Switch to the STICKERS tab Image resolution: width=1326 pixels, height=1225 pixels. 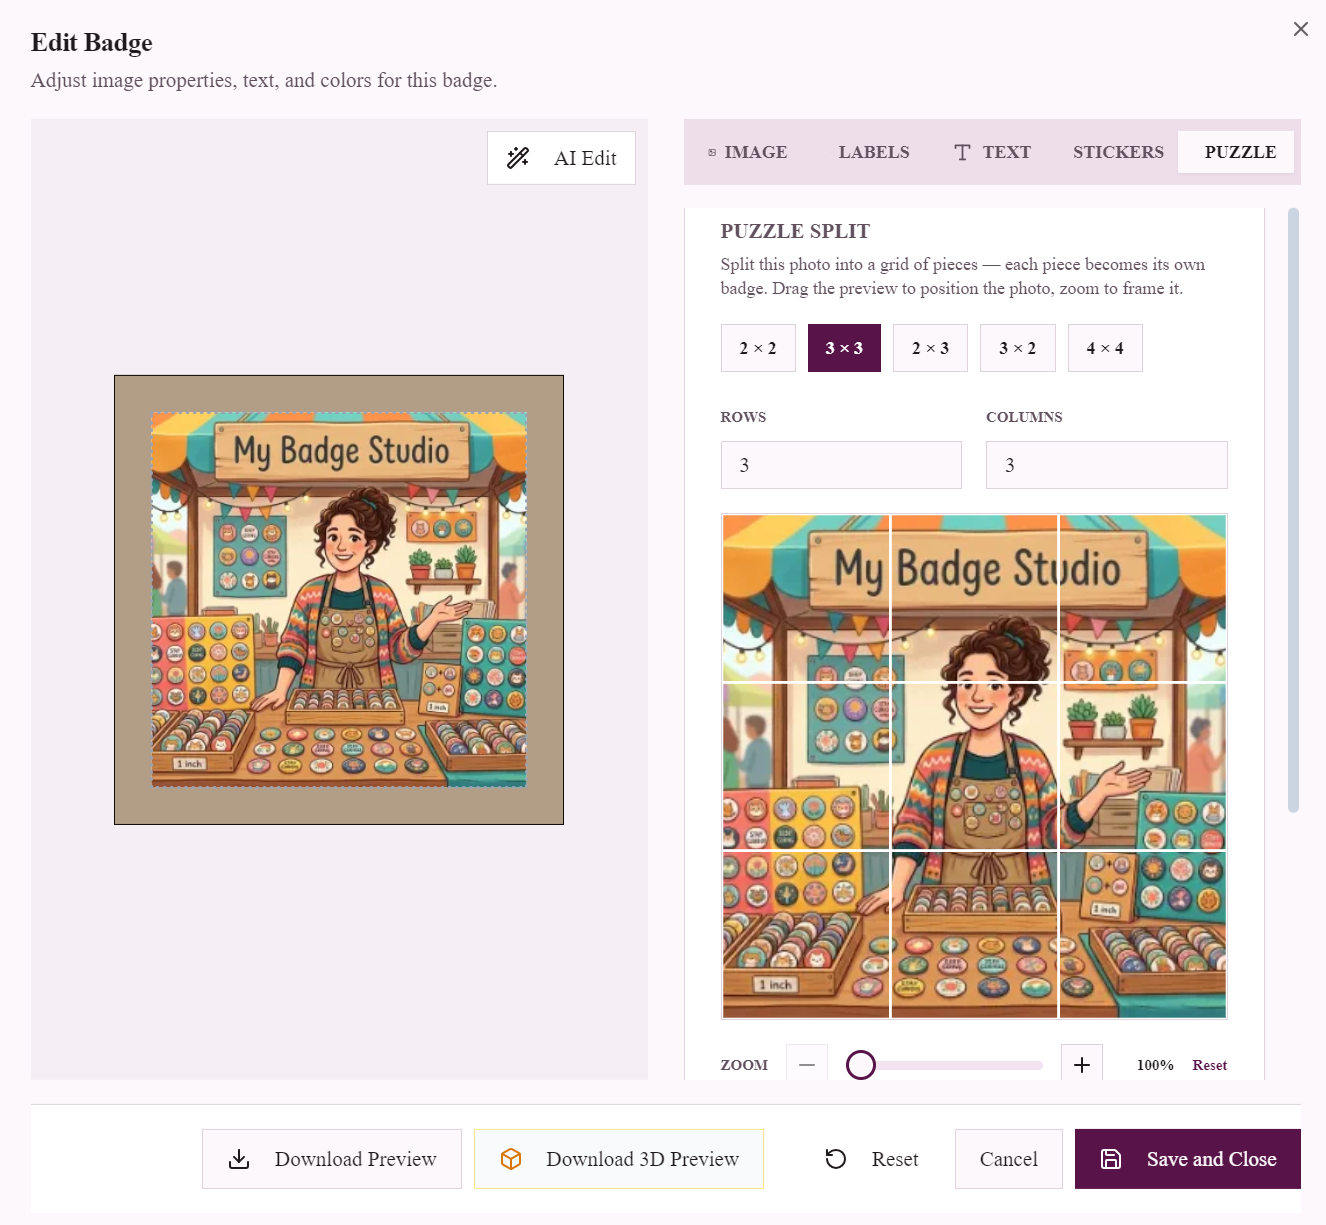click(1118, 152)
